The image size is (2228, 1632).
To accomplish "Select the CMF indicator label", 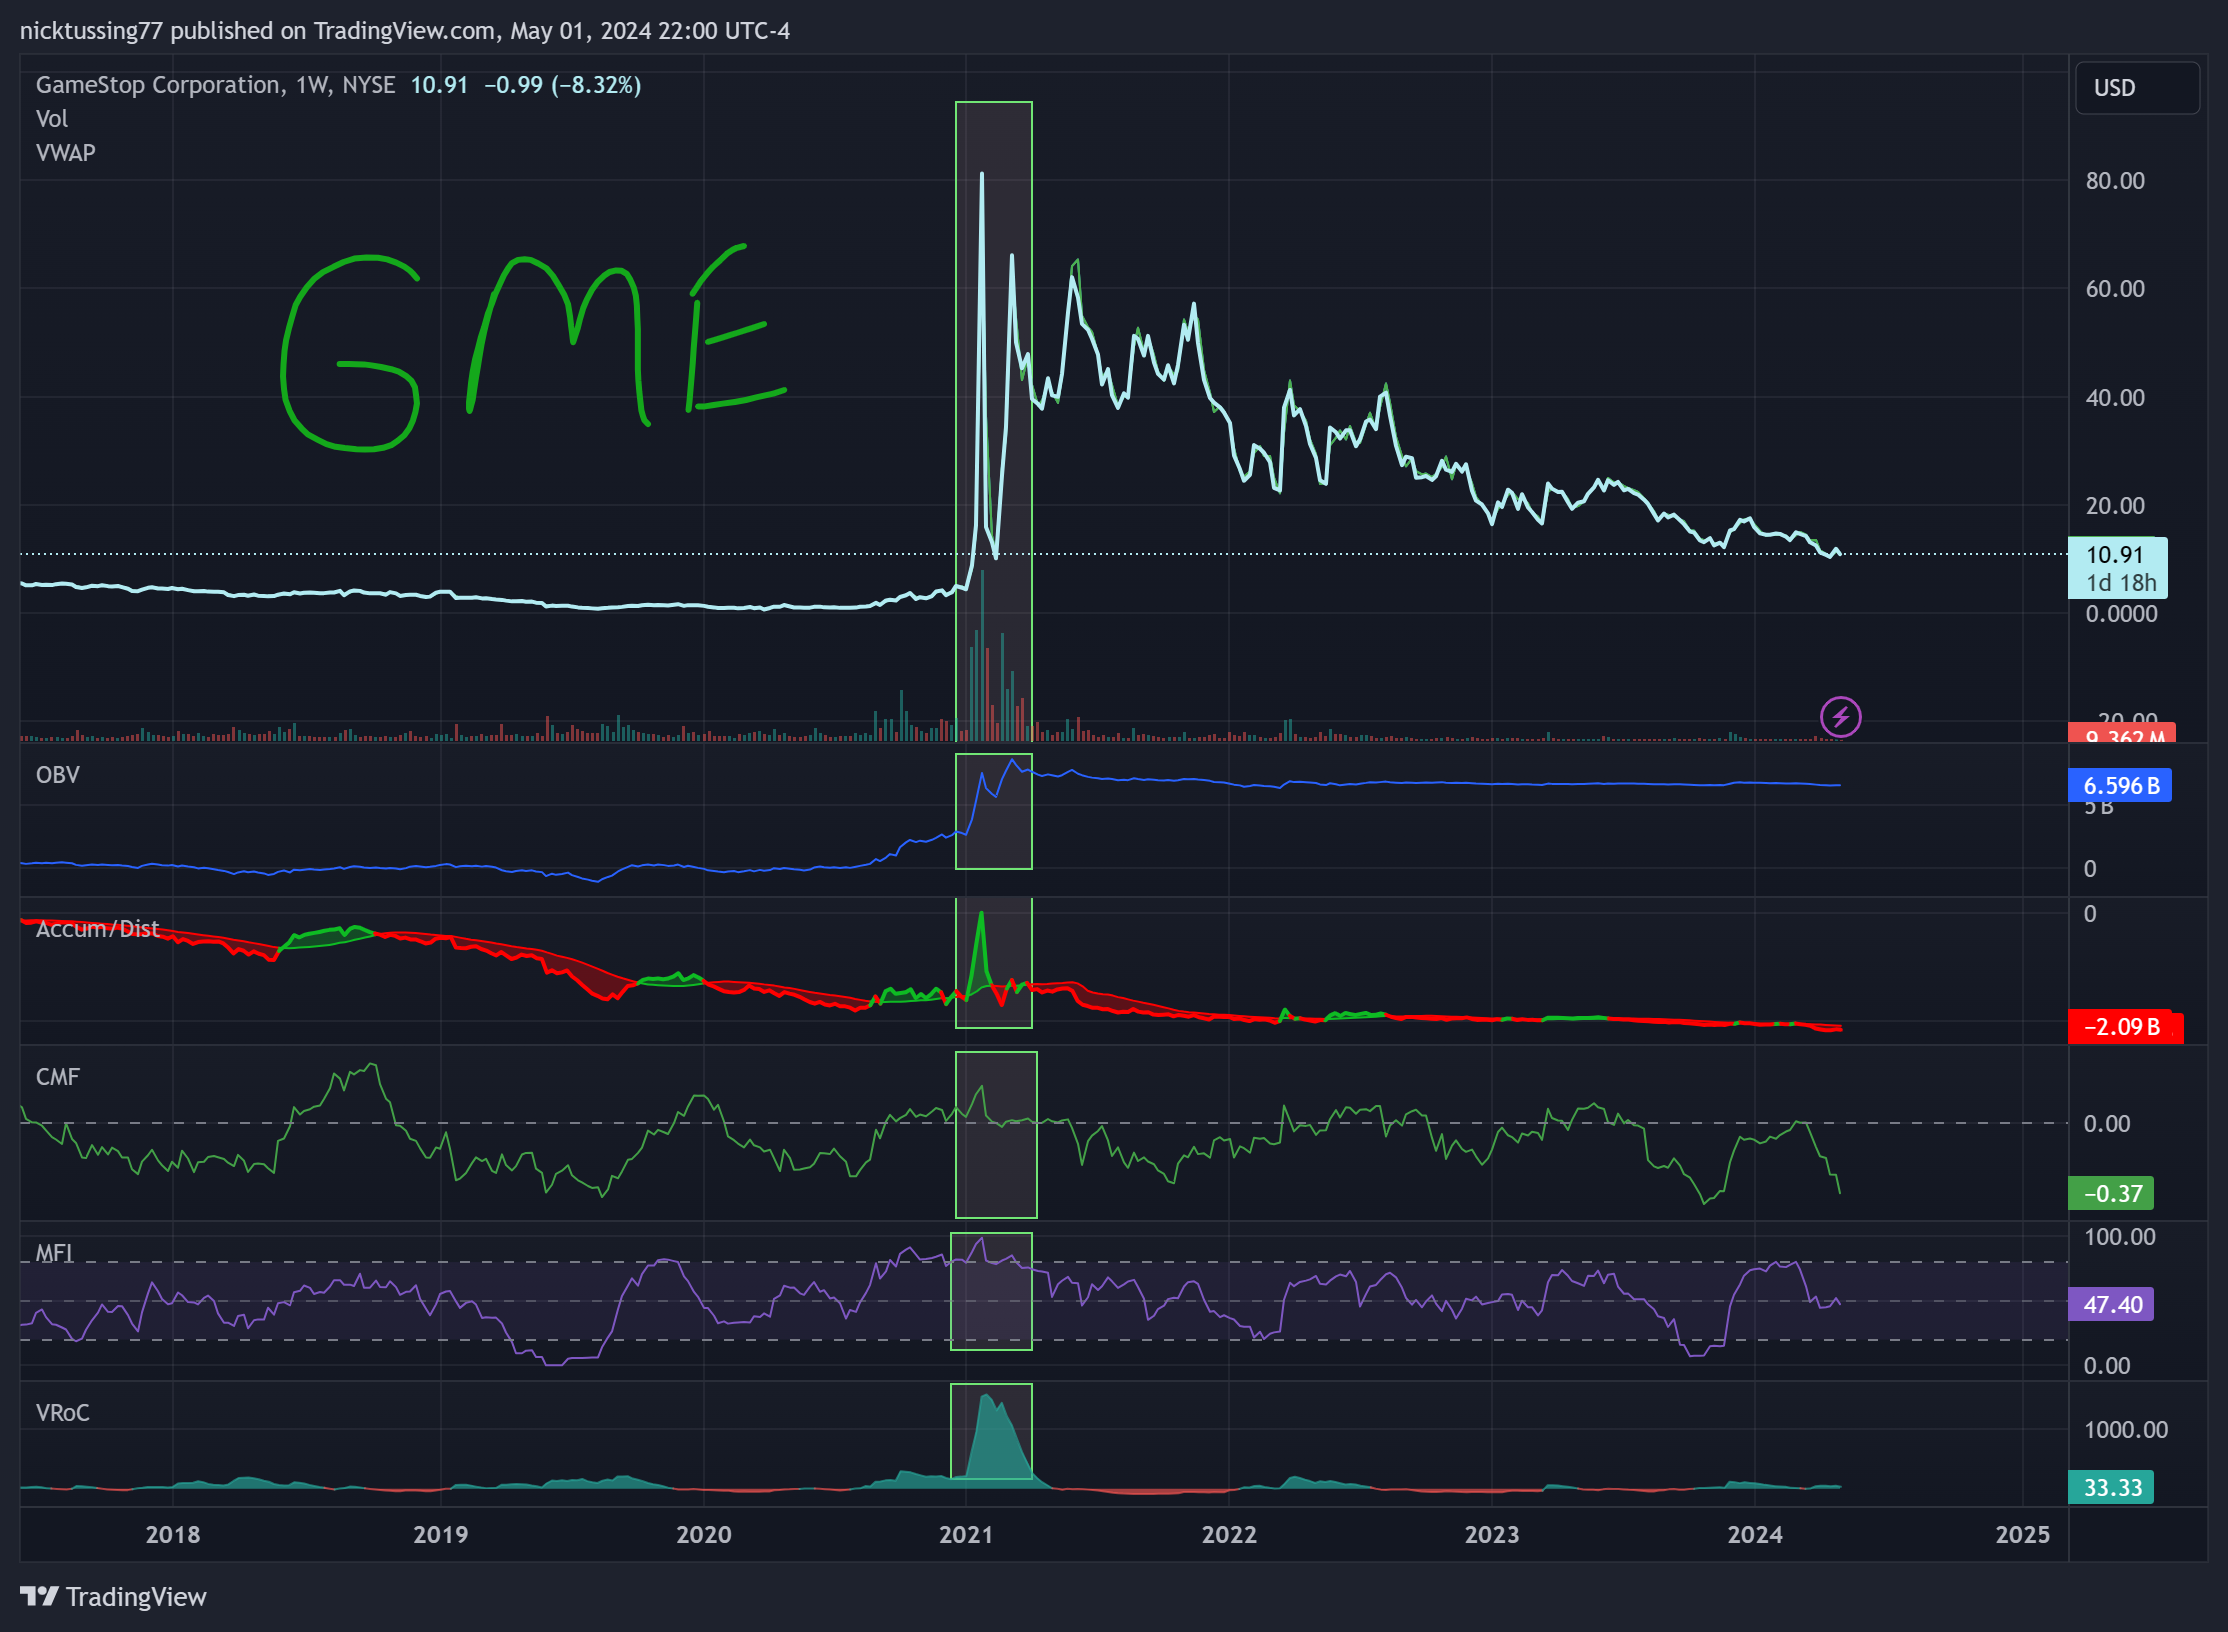I will coord(58,1077).
